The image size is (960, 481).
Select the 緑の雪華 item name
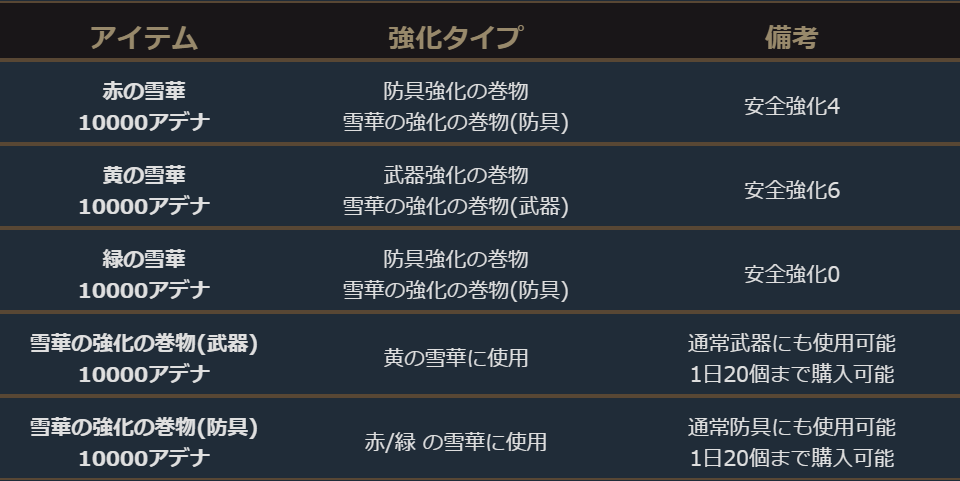tap(144, 259)
